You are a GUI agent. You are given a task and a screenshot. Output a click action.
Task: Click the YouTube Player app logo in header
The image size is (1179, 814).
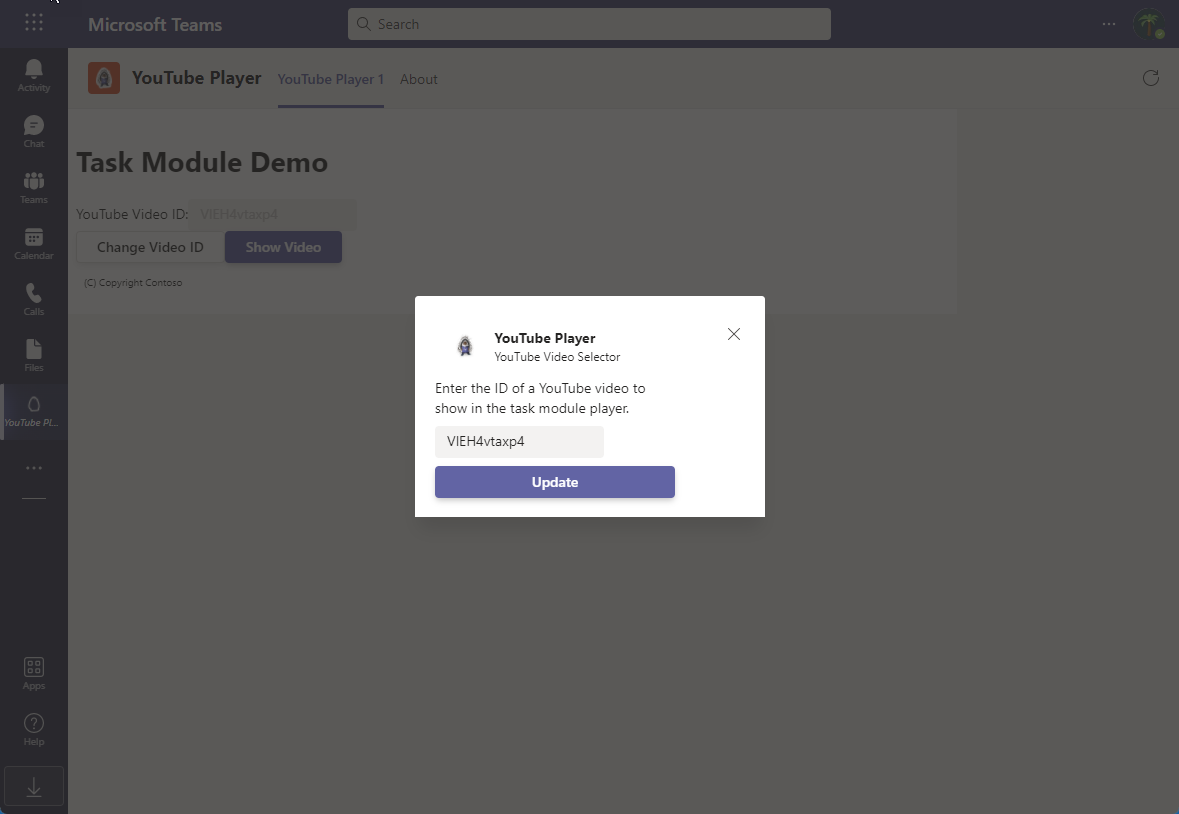pos(104,78)
